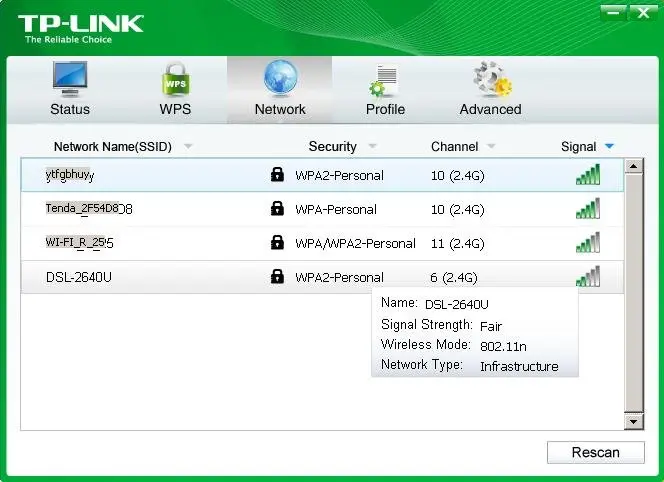Viewport: 664px width, 482px height.
Task: Click the lock icon for DSL-2640U
Action: 277,276
